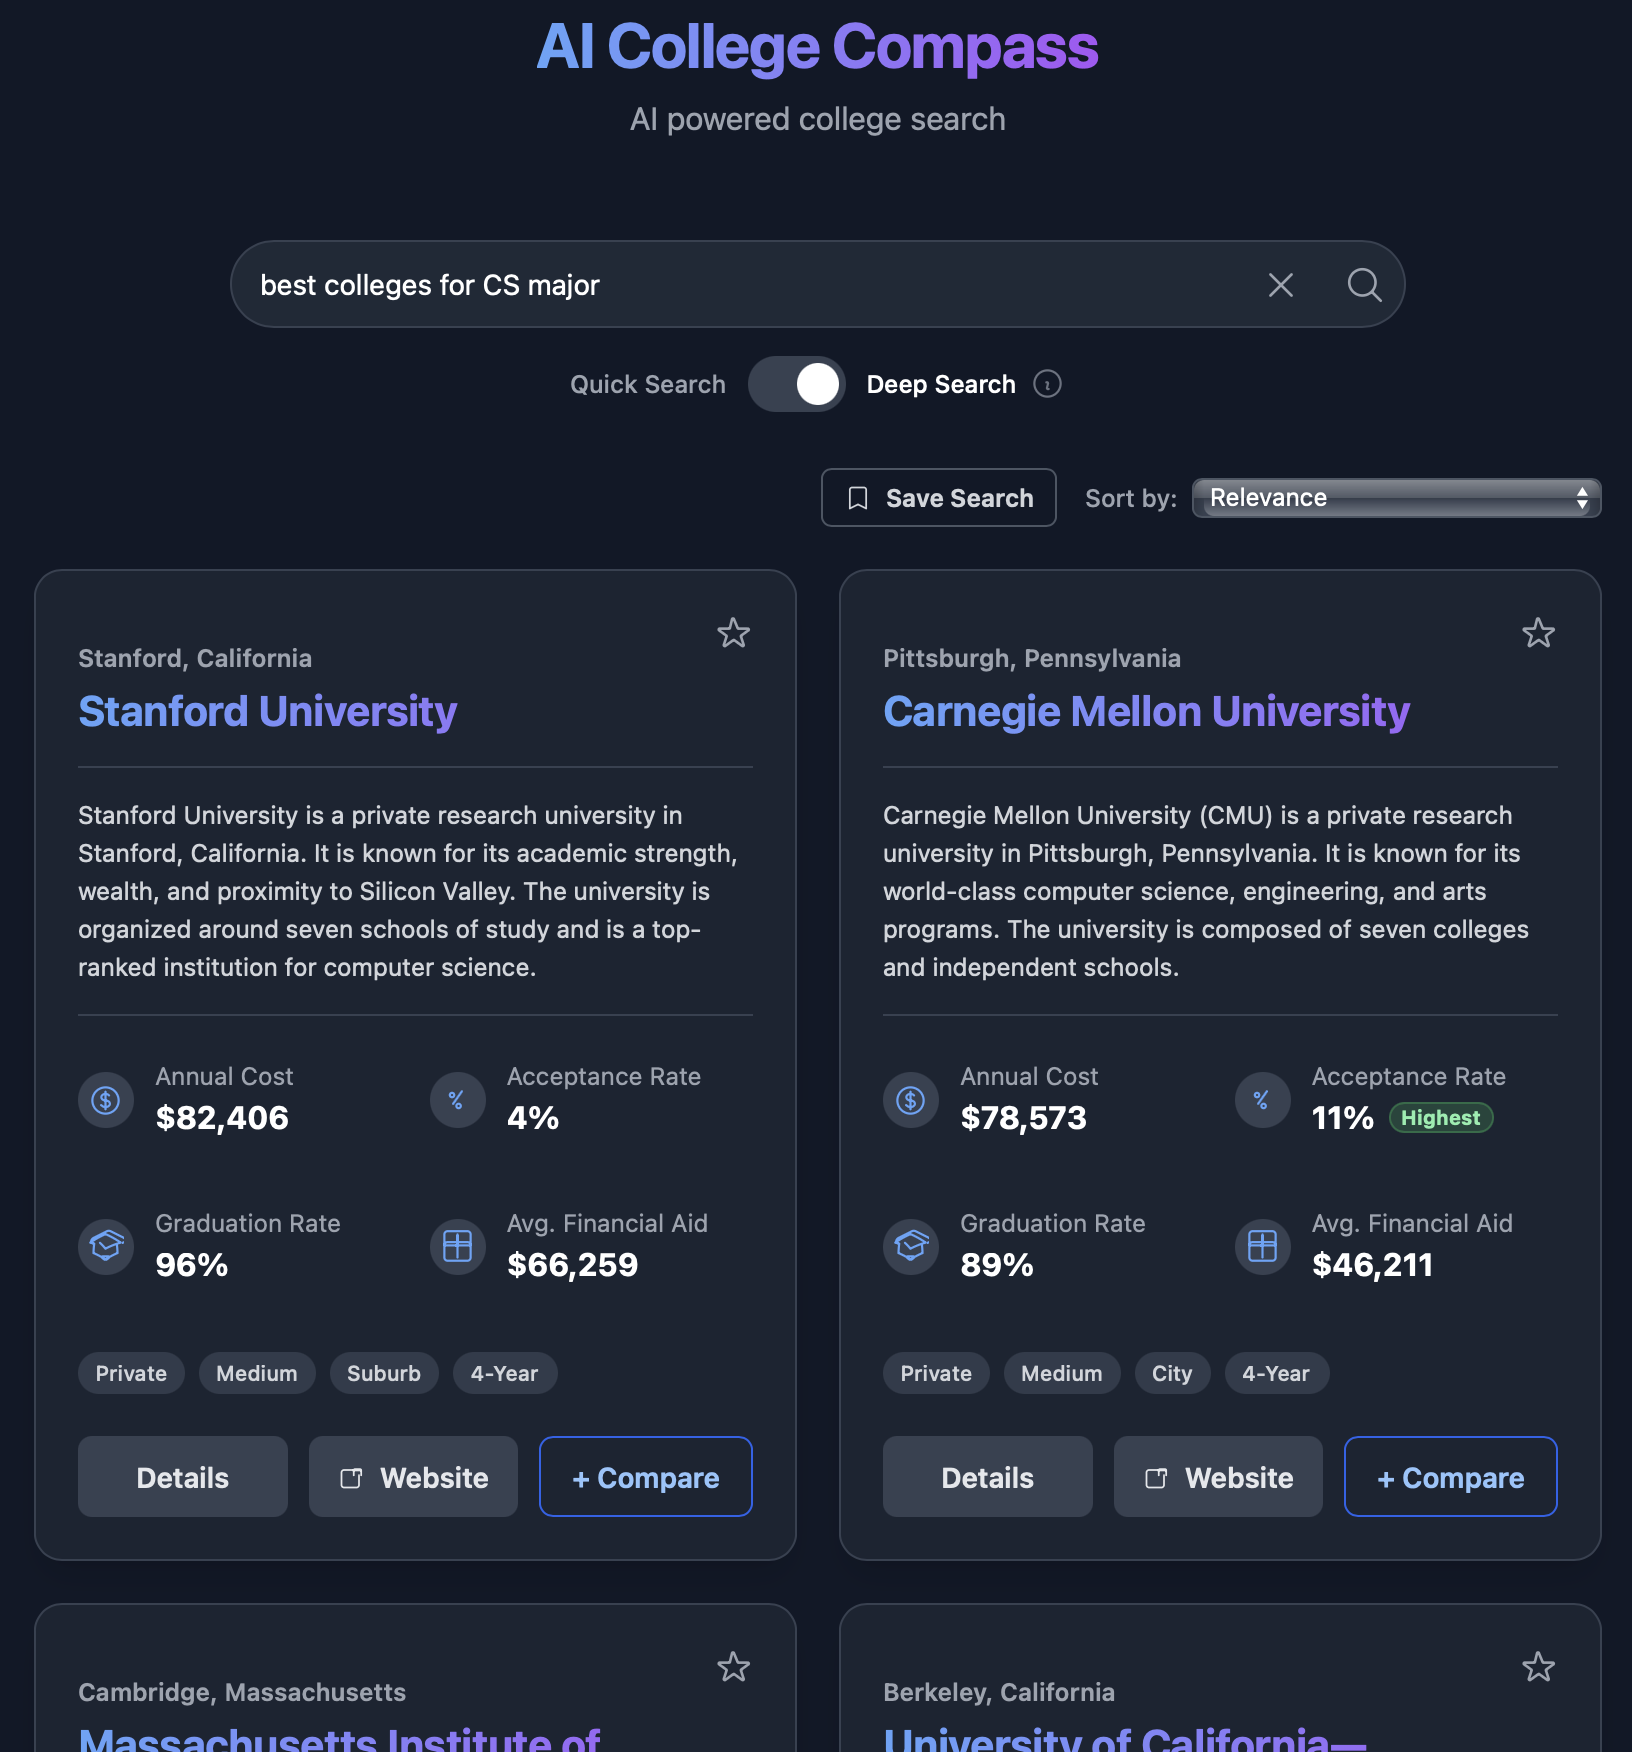Click the Highest badge next to CMU acceptance rate

(1440, 1118)
